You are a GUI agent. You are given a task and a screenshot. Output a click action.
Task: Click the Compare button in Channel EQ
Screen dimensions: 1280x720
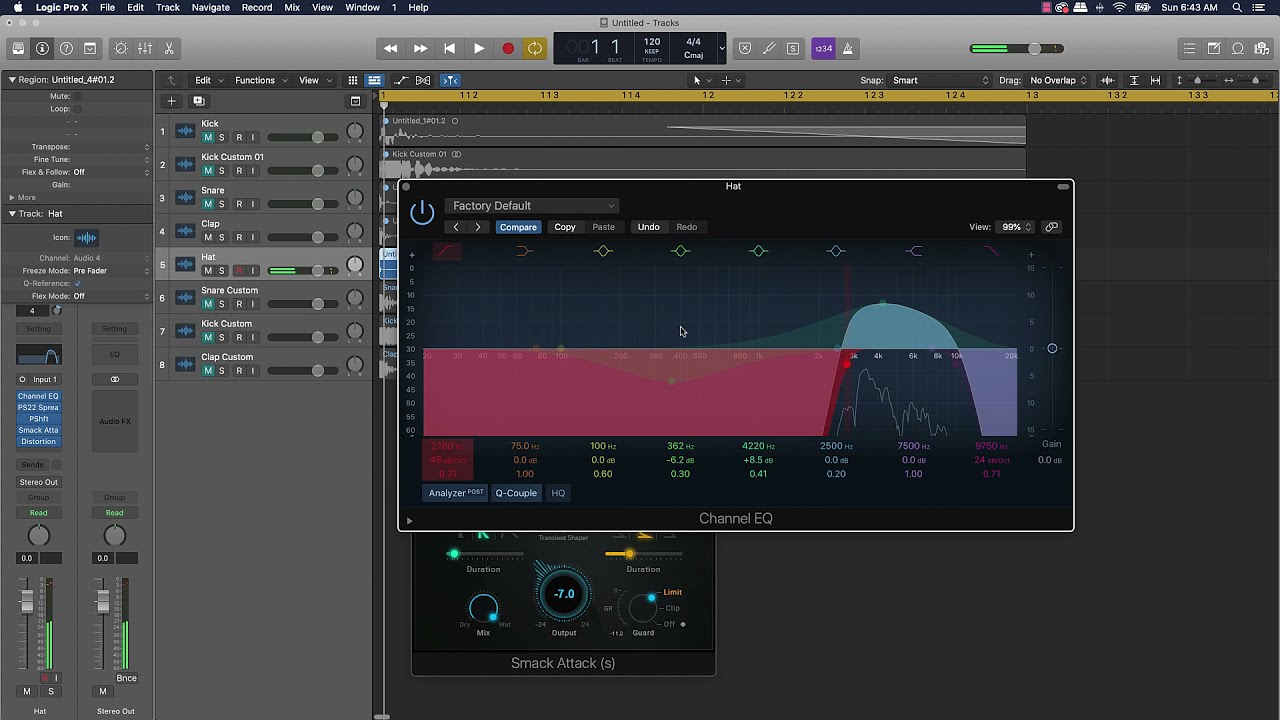tap(518, 227)
